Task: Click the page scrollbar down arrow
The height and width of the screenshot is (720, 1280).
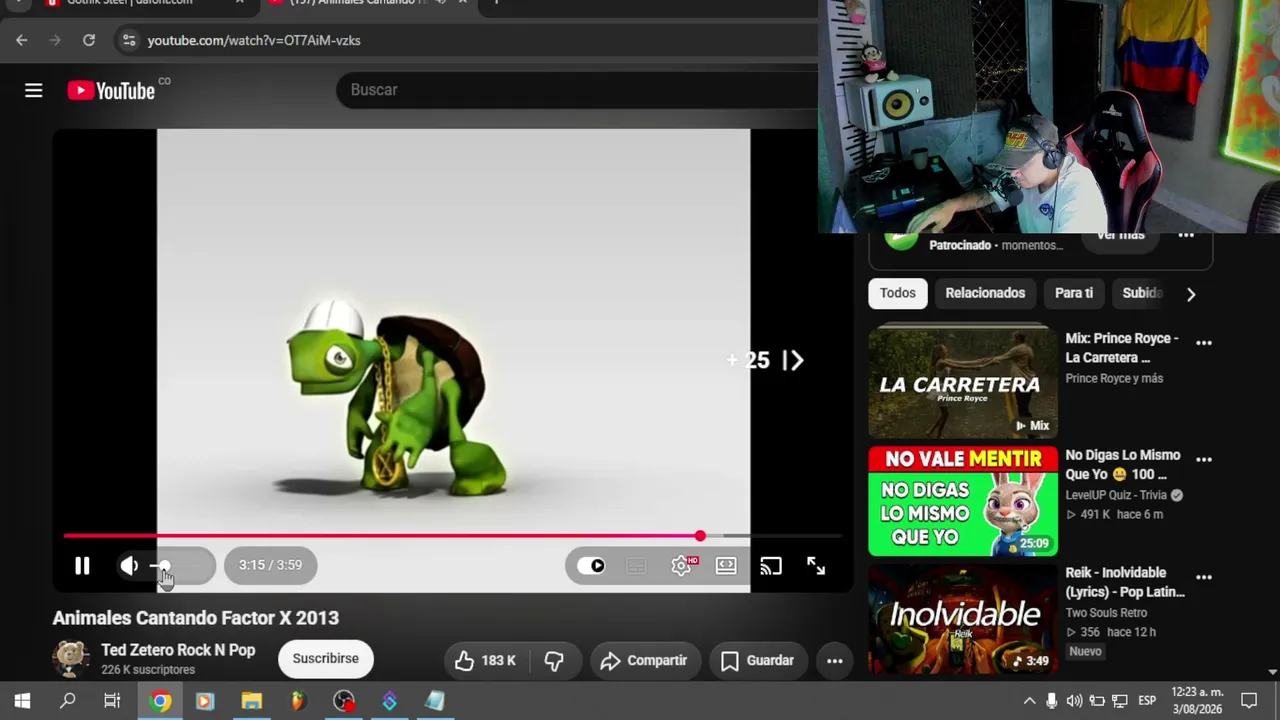Action: [x=1273, y=672]
